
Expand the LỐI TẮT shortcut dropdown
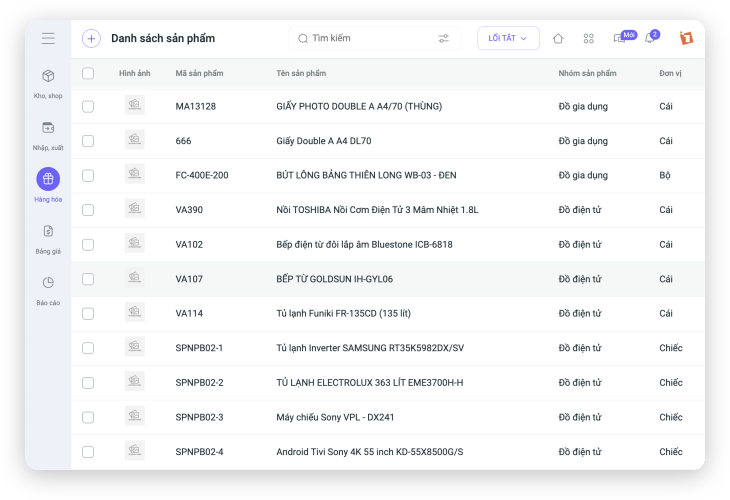(x=508, y=39)
